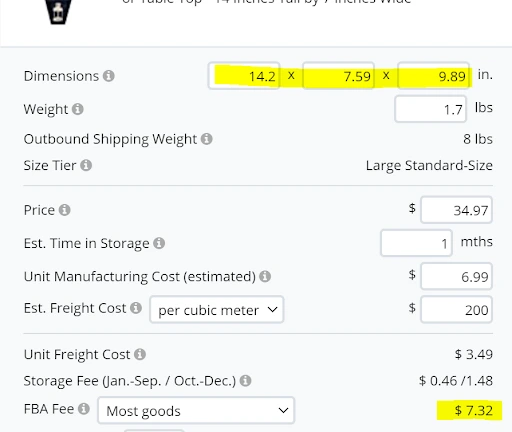
Task: Click the info icon next to Dimensions
Action: coord(109,76)
